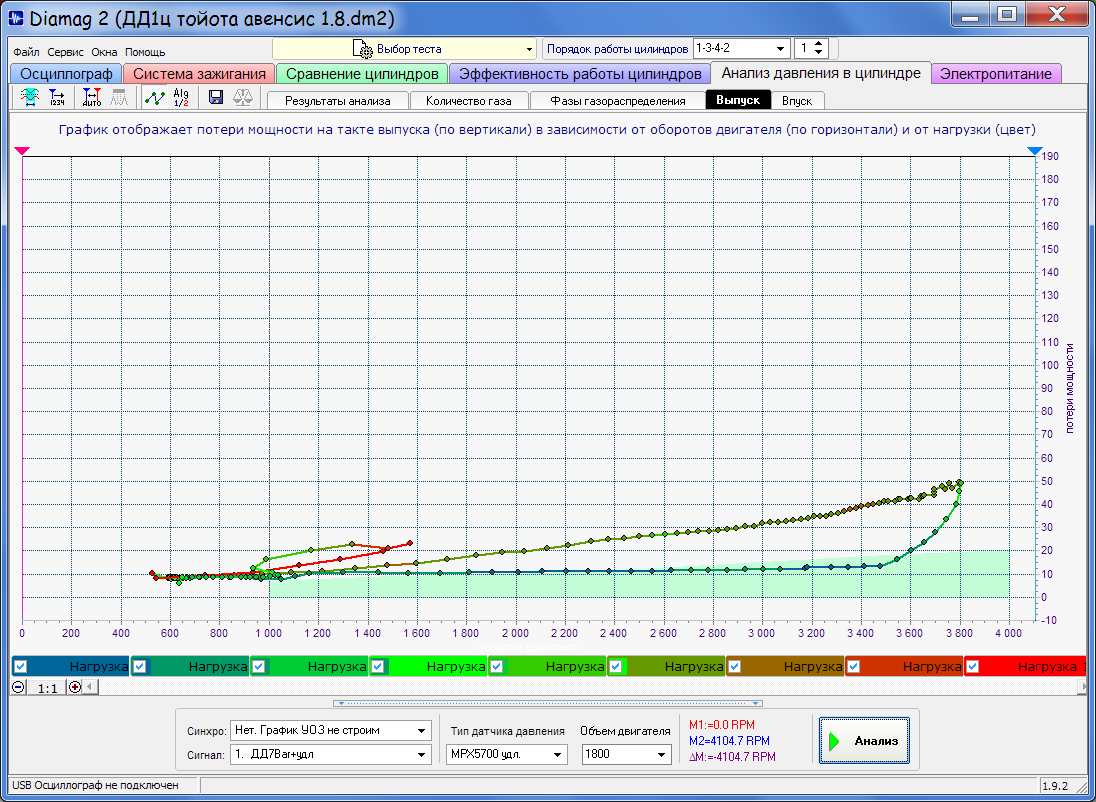The height and width of the screenshot is (802, 1096).
Task: Open the Впуск sub-tab
Action: coord(797,101)
